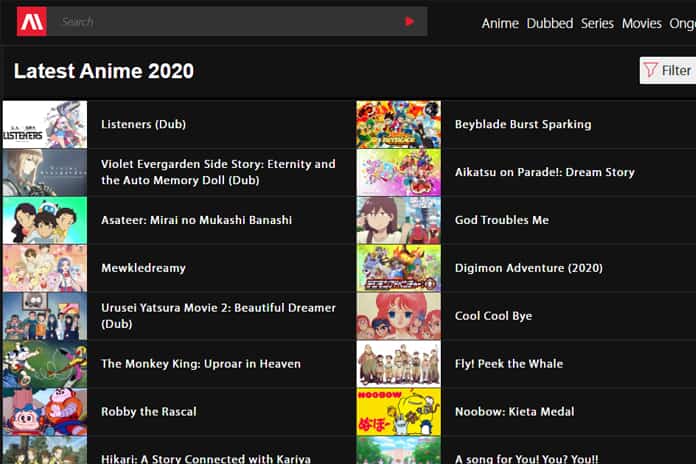Viewport: 696px width, 464px height.
Task: Click the Digimon Adventure thumbnail
Action: coord(399,268)
